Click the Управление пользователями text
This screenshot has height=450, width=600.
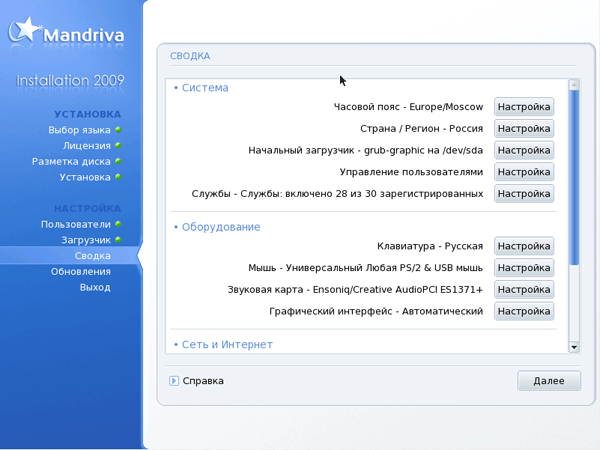pos(411,172)
